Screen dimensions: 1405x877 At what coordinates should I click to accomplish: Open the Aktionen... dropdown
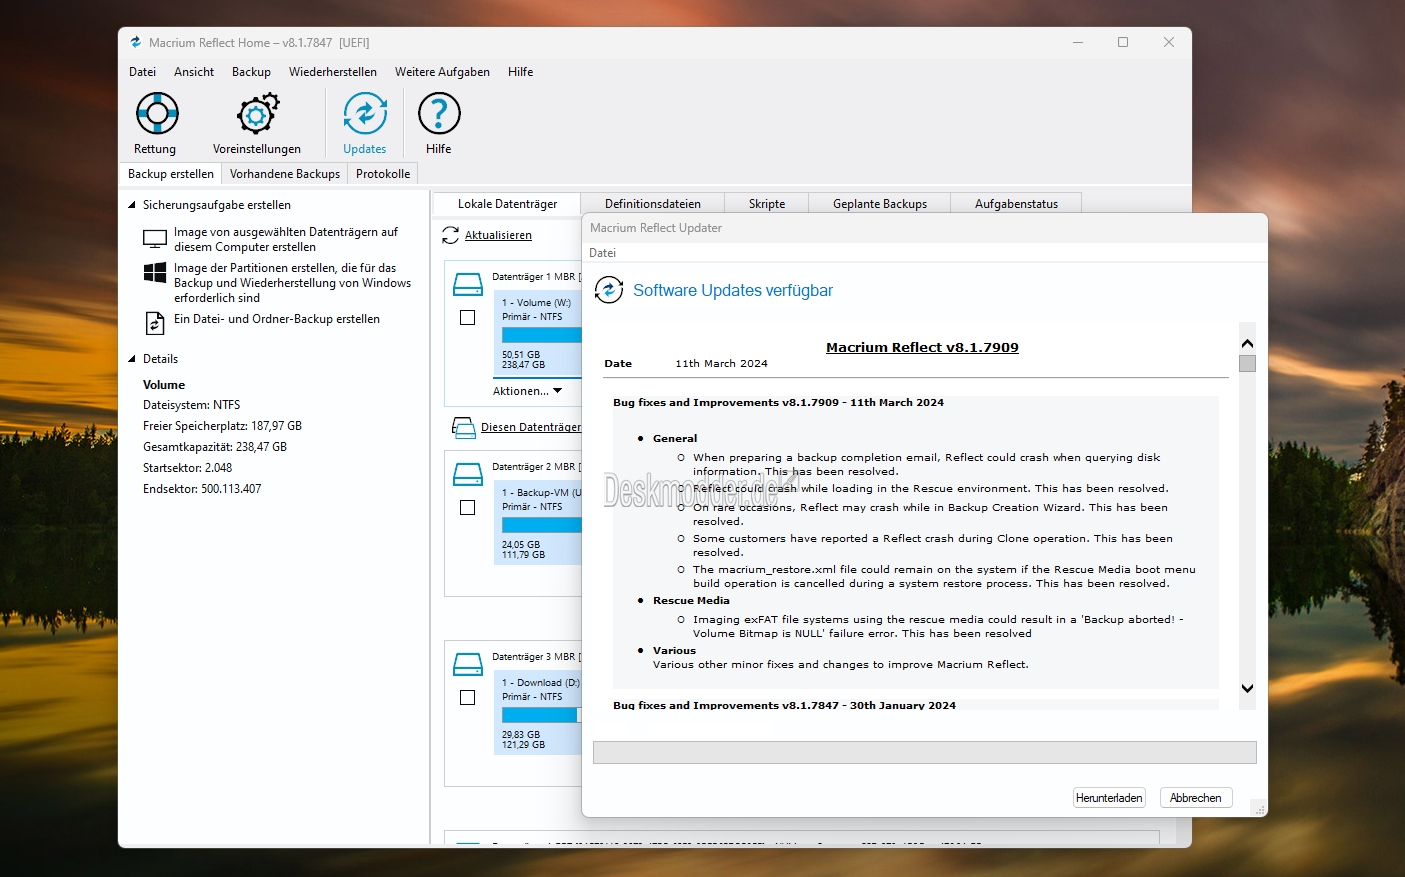coord(527,391)
